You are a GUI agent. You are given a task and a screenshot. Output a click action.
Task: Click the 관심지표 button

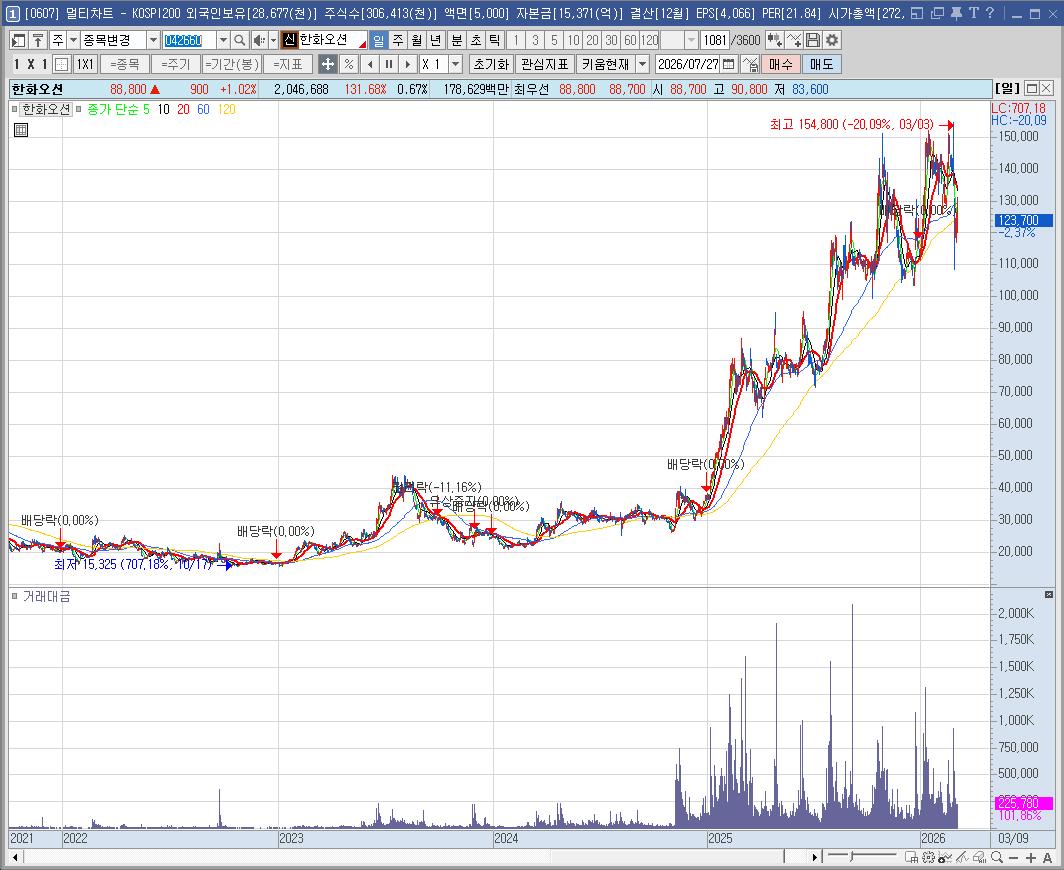pos(544,64)
